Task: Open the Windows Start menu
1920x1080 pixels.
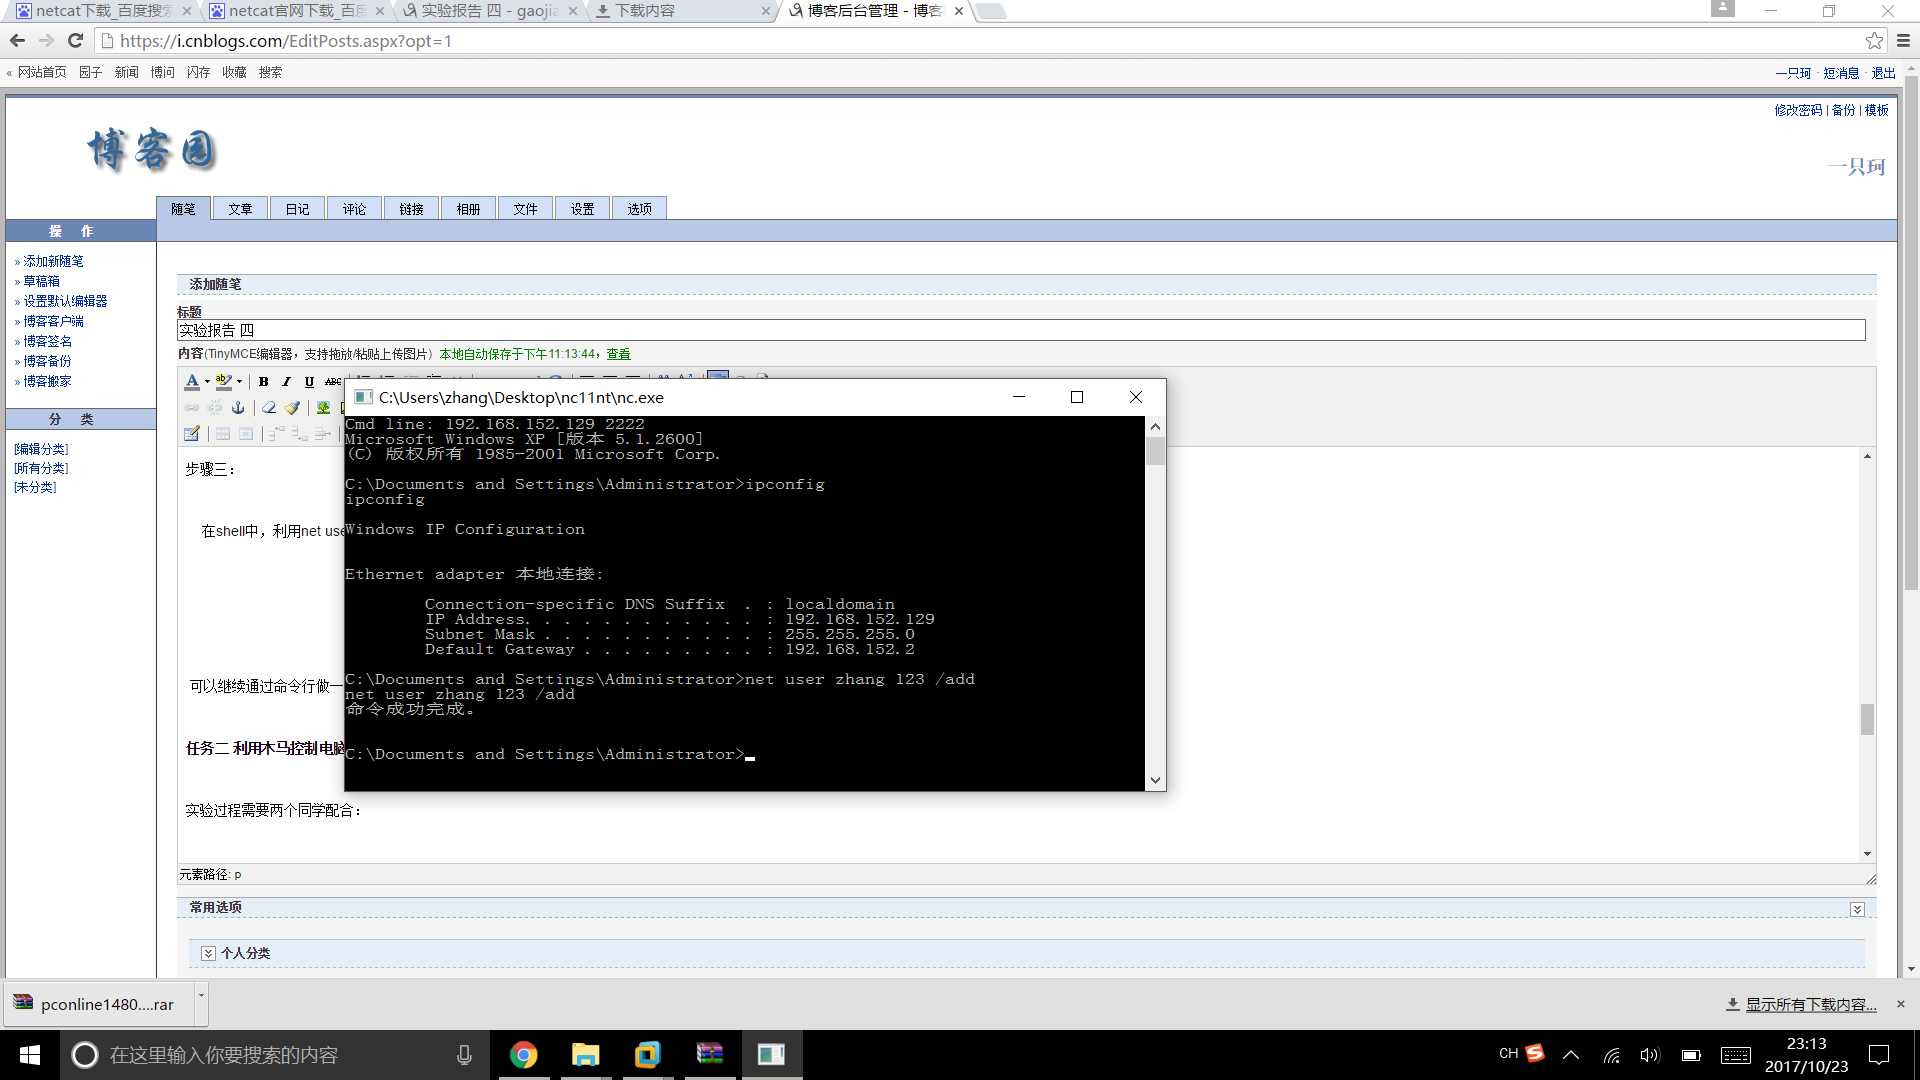Action: pyautogui.click(x=30, y=1055)
